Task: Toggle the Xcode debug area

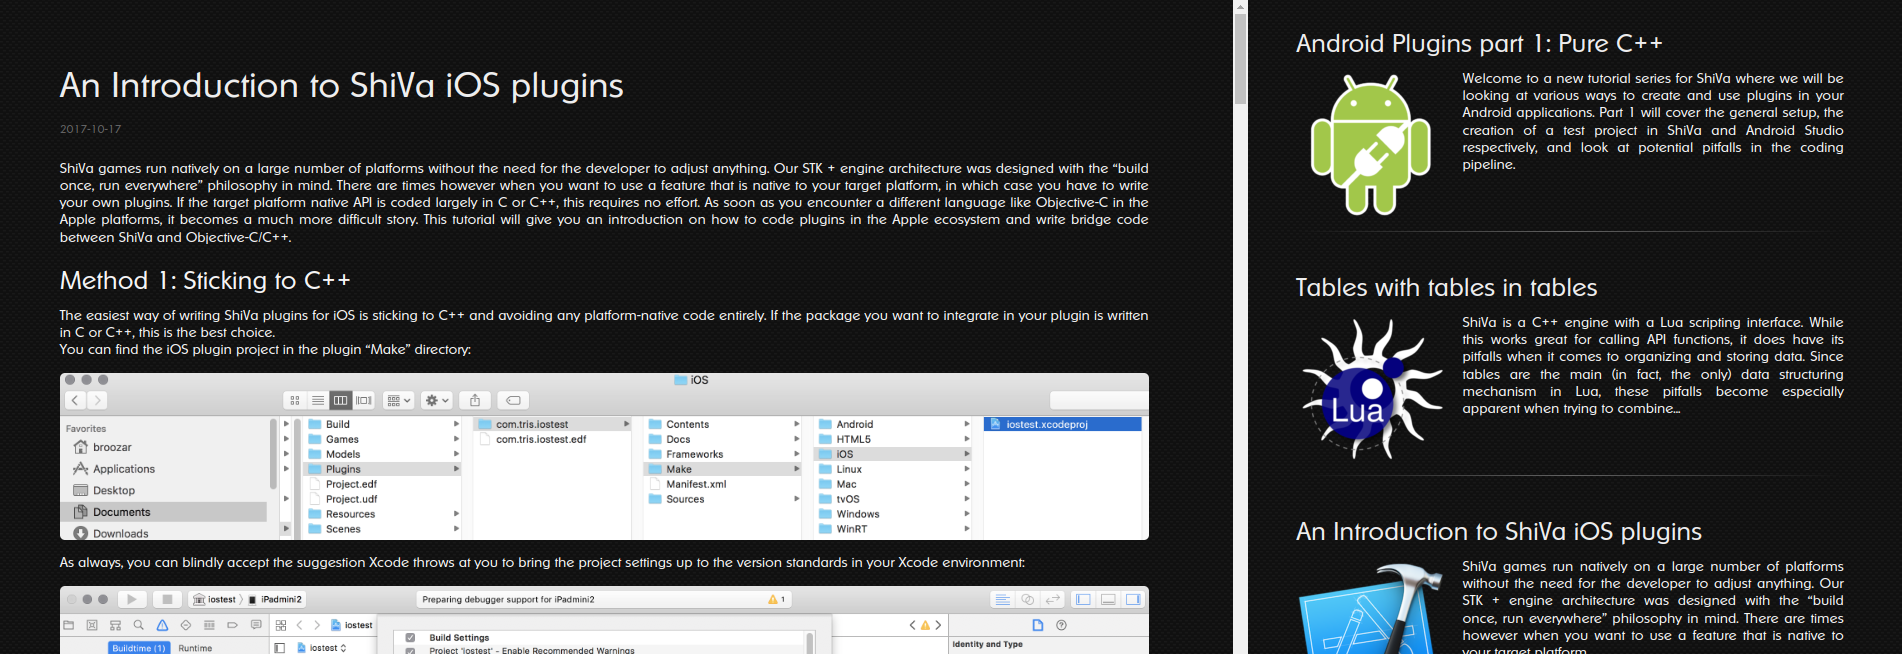Action: (1108, 599)
